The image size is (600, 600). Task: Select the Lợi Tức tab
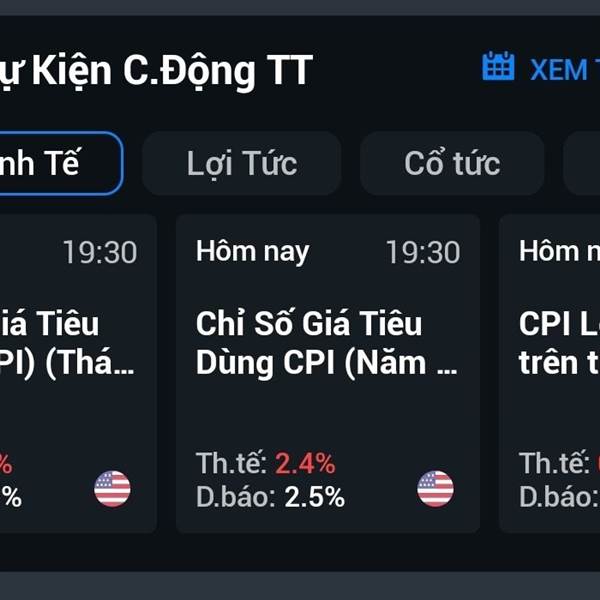pyautogui.click(x=241, y=163)
